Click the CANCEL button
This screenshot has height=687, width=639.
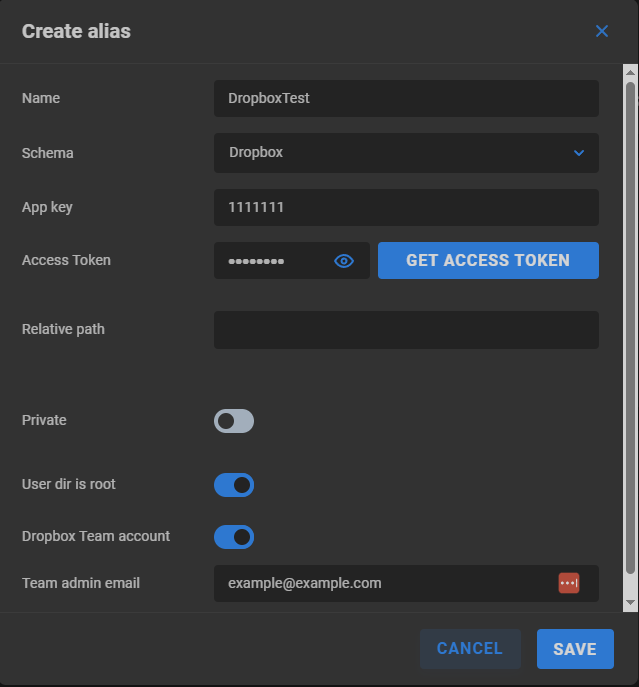point(470,649)
